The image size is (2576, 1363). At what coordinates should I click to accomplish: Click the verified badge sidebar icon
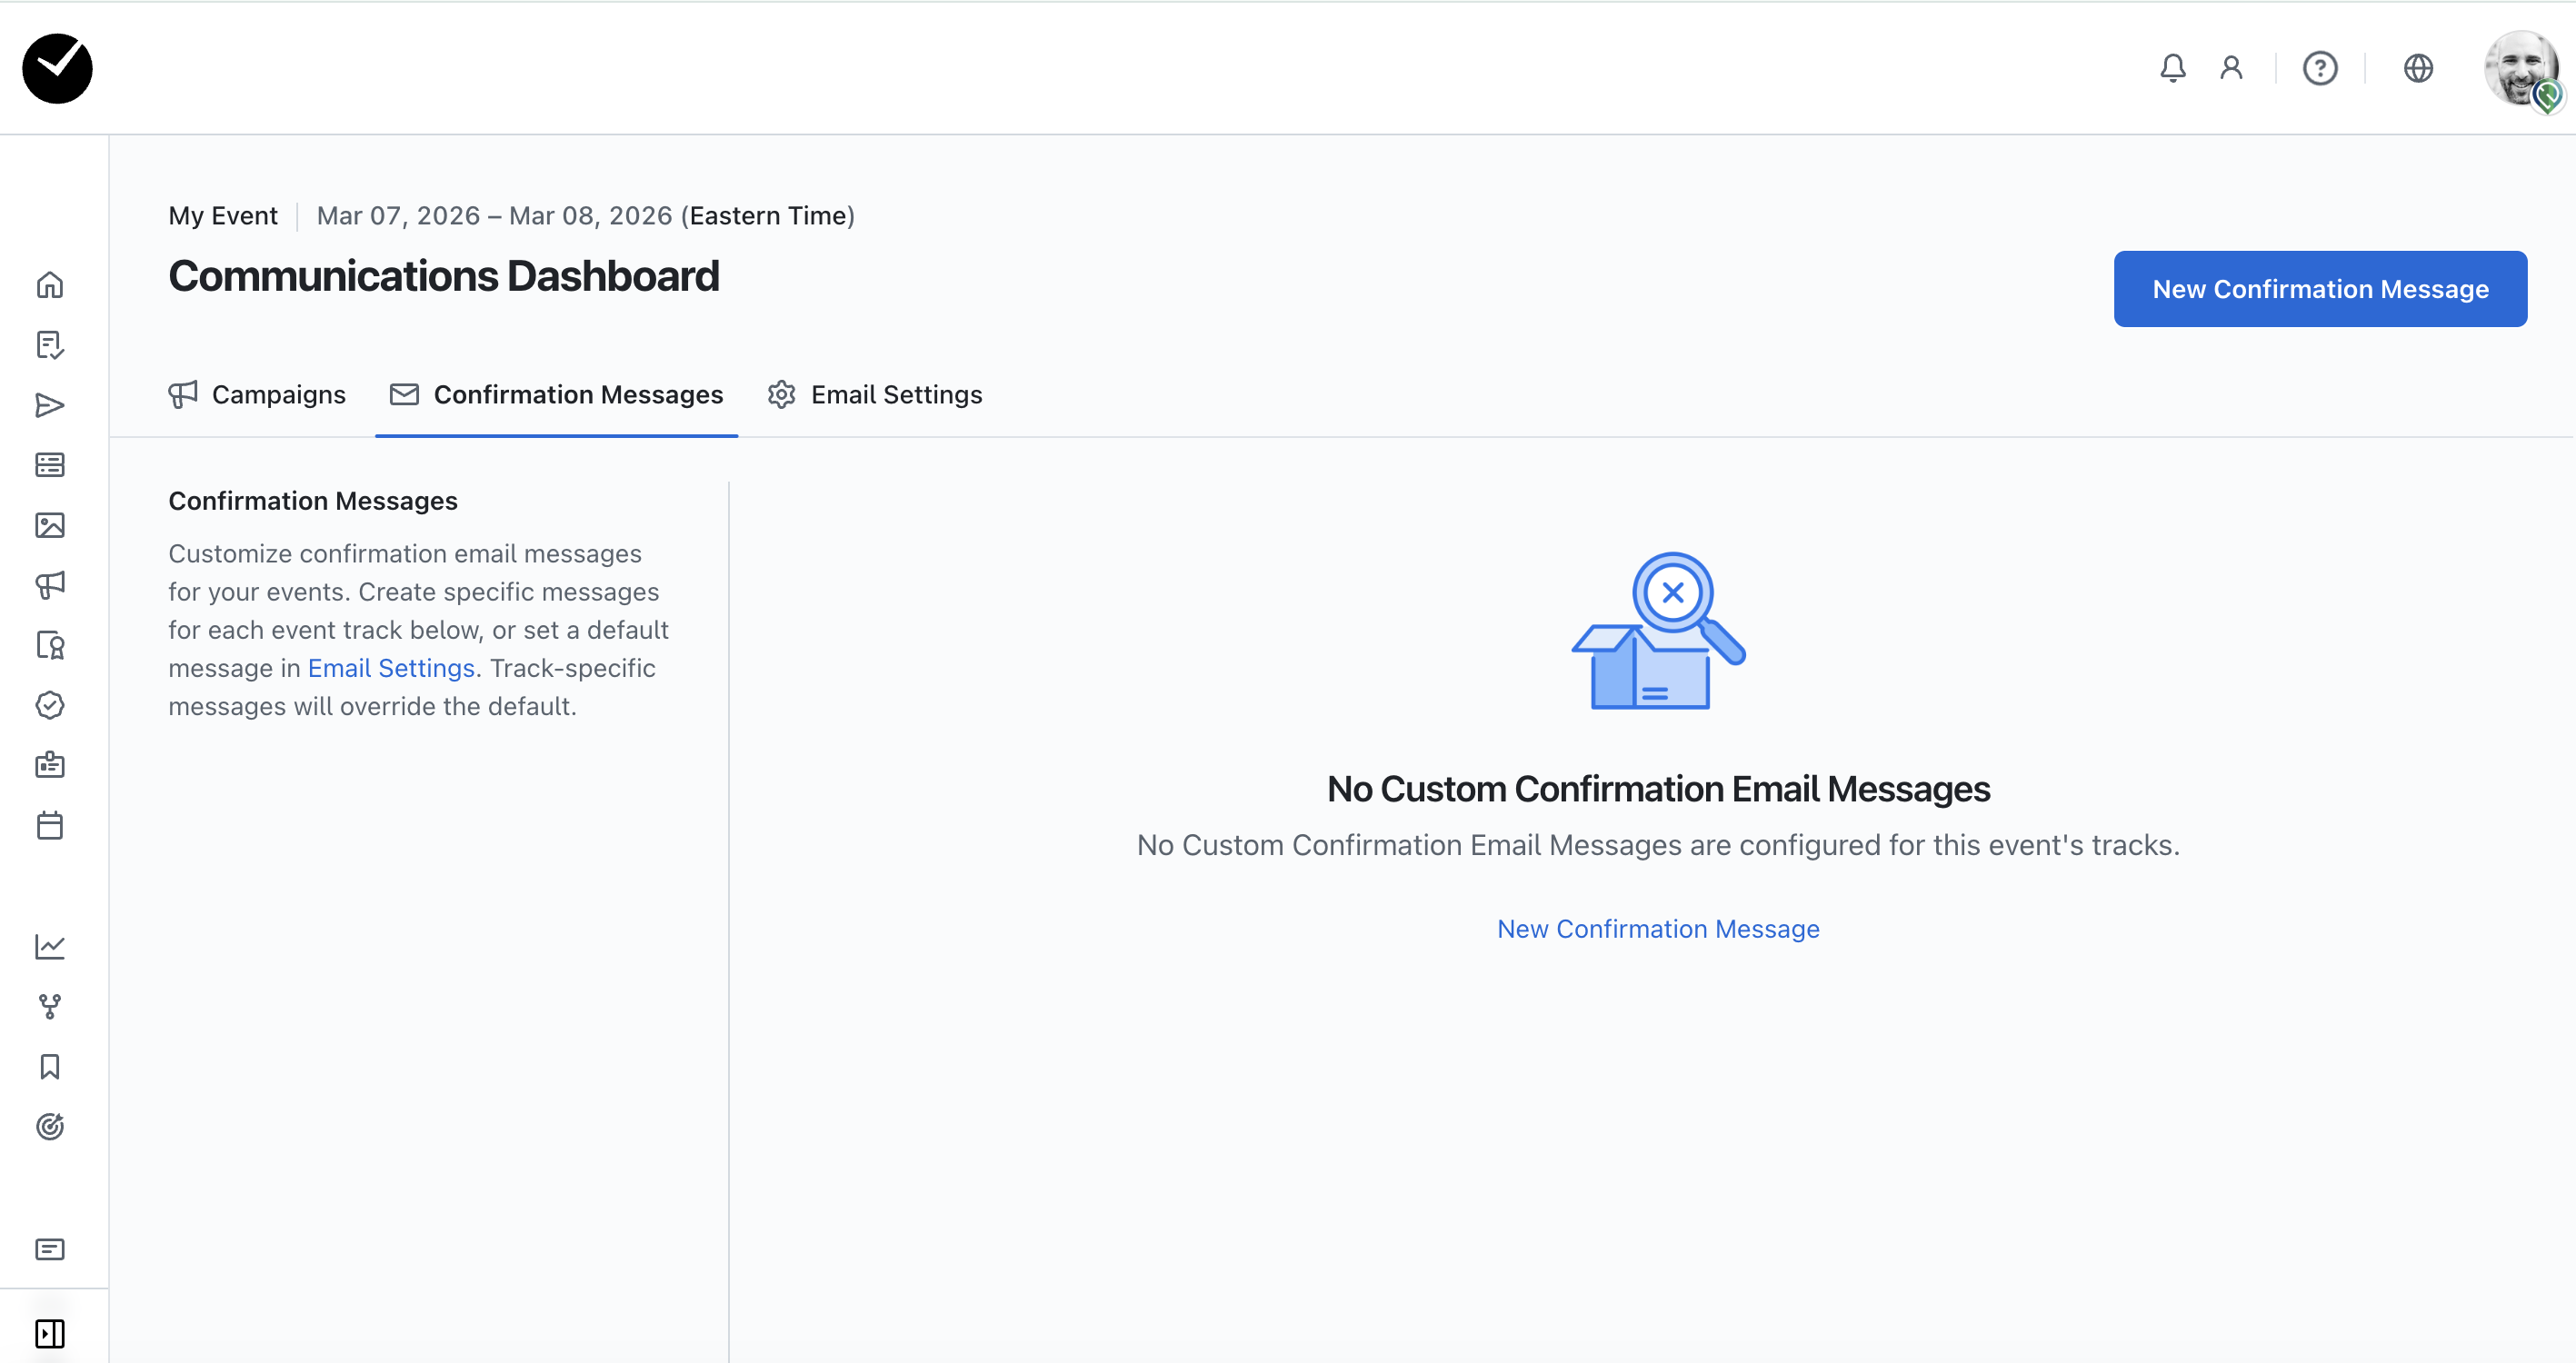point(50,705)
